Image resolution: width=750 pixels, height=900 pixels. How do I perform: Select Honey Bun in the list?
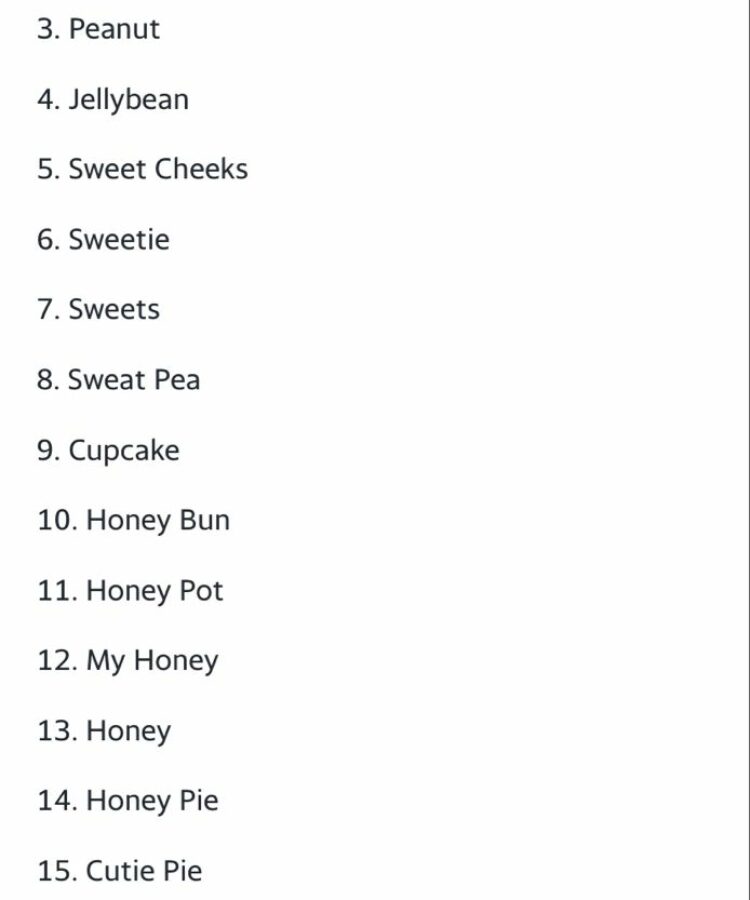[157, 521]
